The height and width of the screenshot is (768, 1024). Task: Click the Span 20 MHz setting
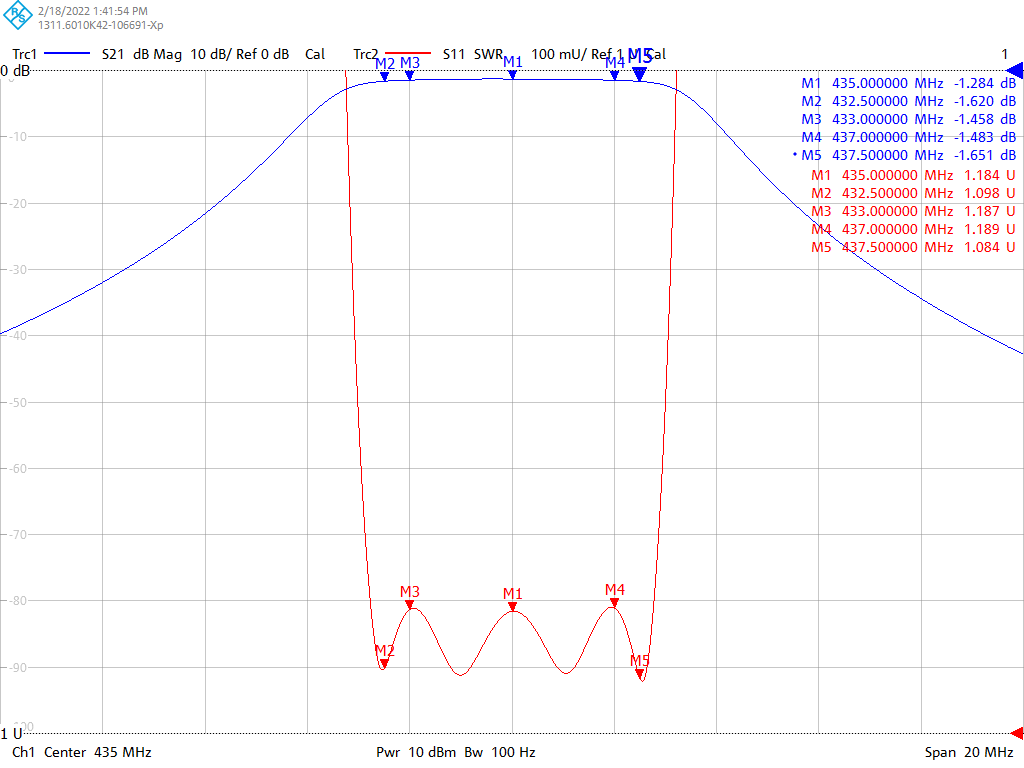tap(969, 752)
